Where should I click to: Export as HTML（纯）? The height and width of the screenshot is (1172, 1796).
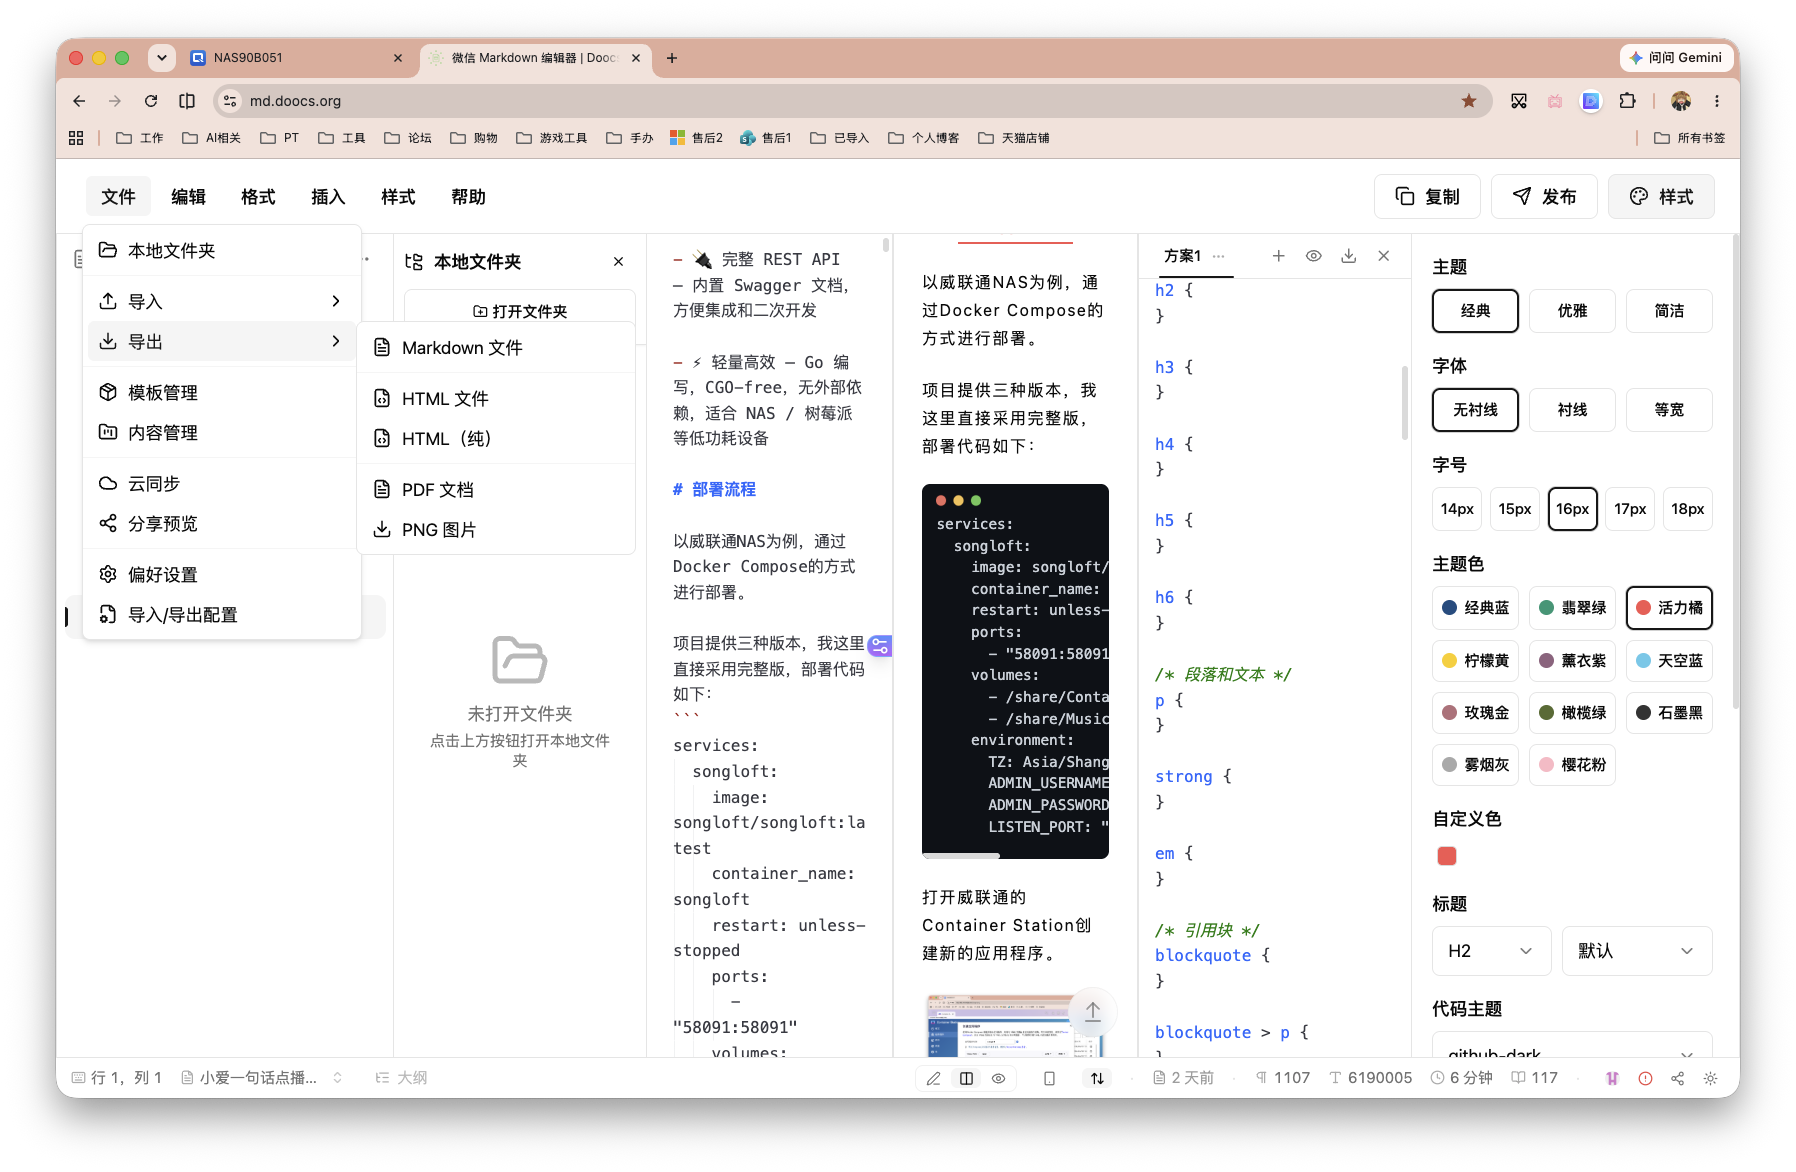(496, 438)
